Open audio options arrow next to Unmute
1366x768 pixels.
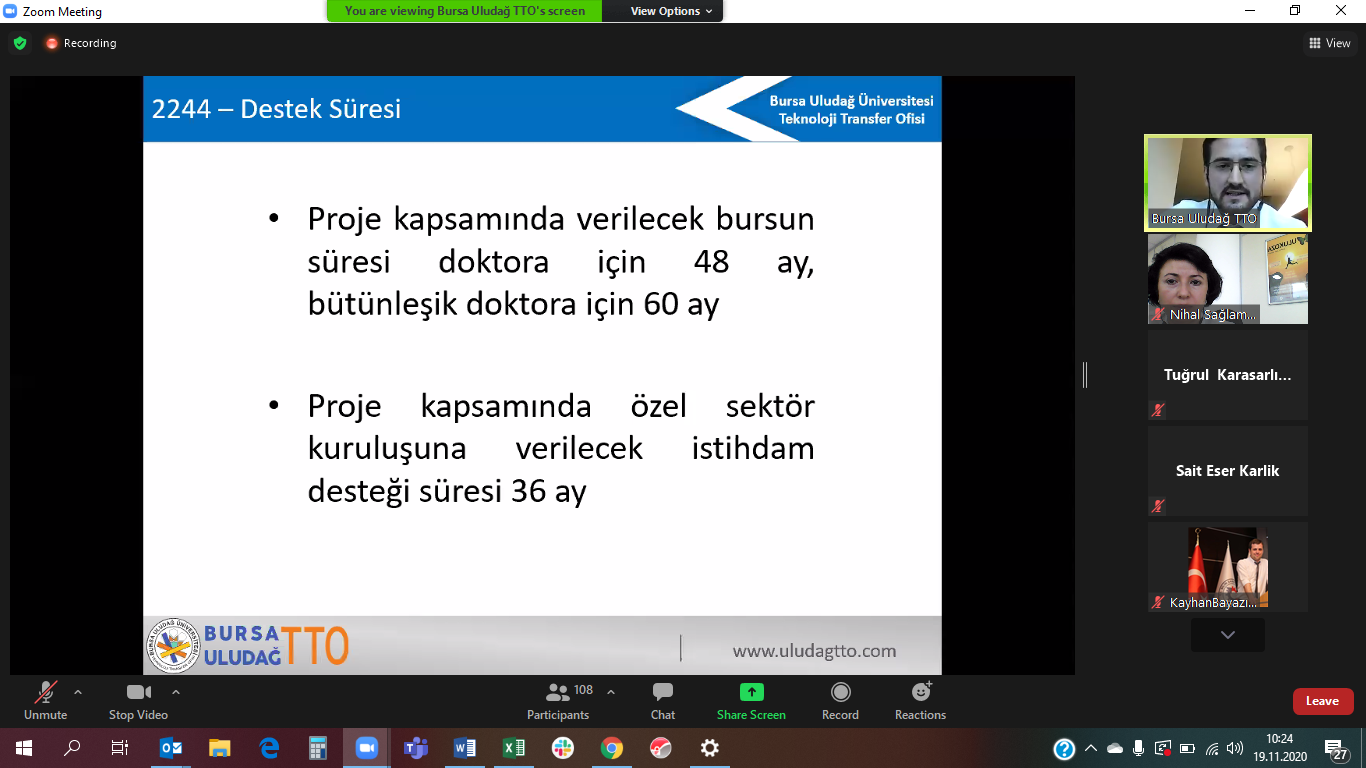pos(78,692)
